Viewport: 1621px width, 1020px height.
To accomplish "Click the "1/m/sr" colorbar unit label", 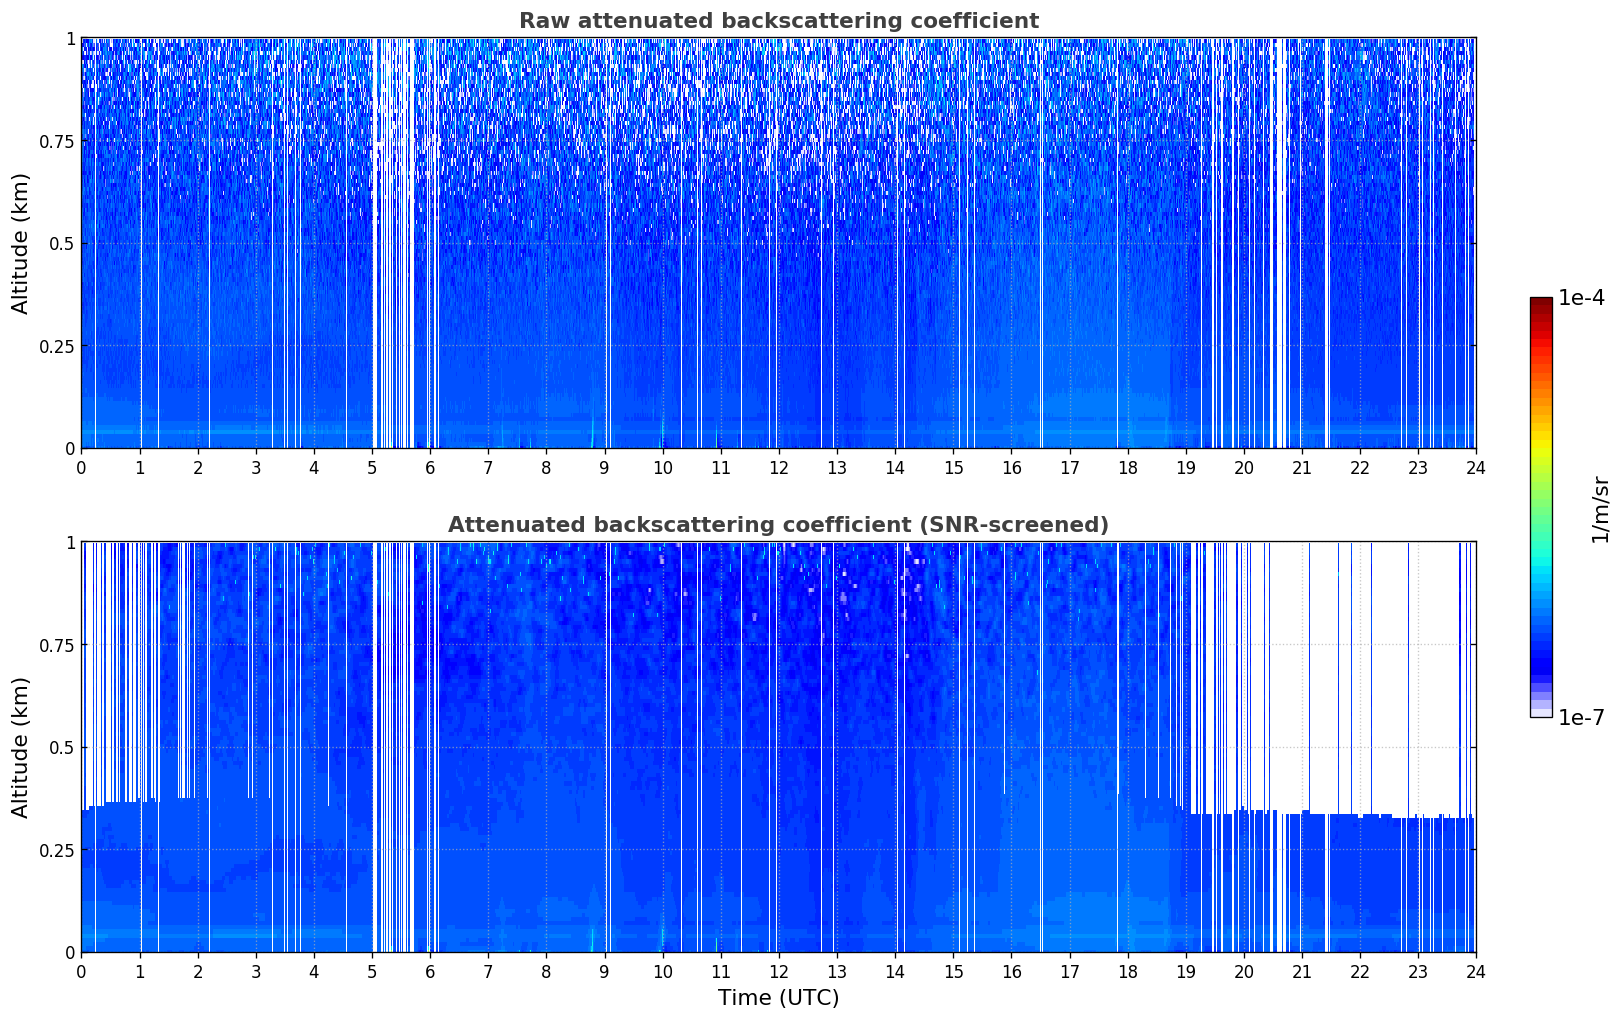I will (1601, 509).
